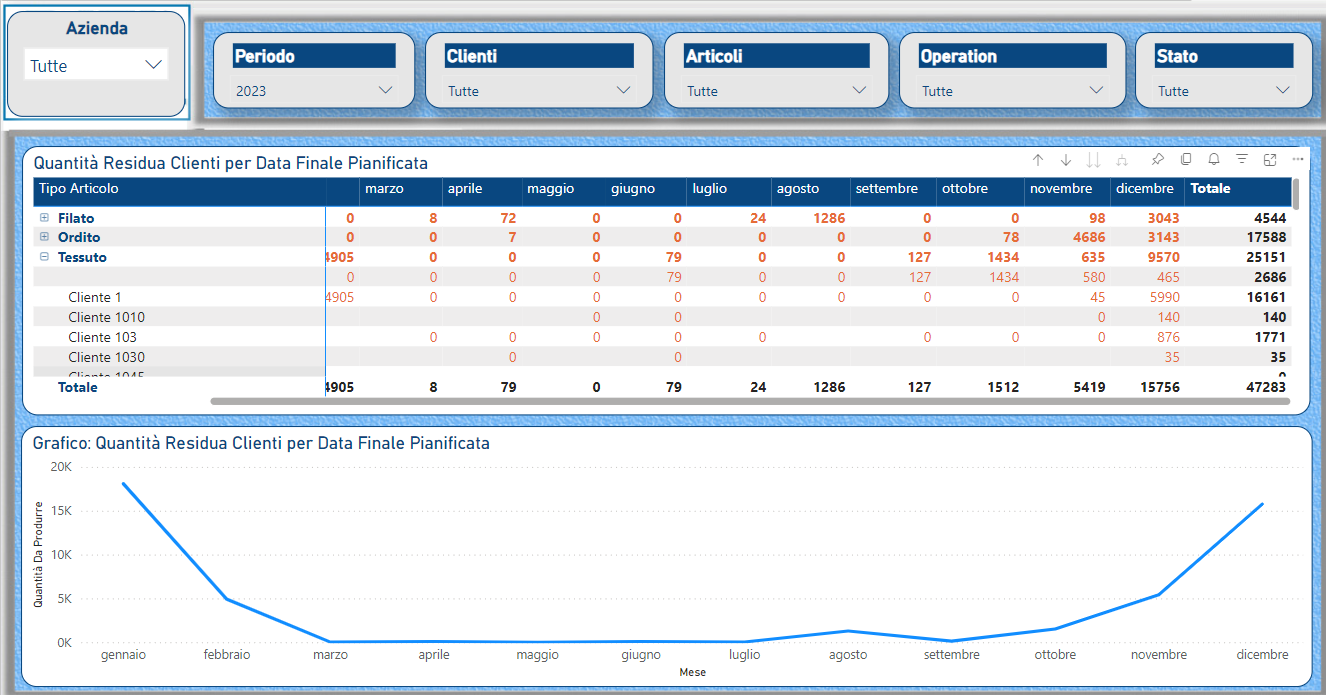This screenshot has width=1326, height=695.
Task: Open the visual filters icon
Action: [x=1242, y=160]
